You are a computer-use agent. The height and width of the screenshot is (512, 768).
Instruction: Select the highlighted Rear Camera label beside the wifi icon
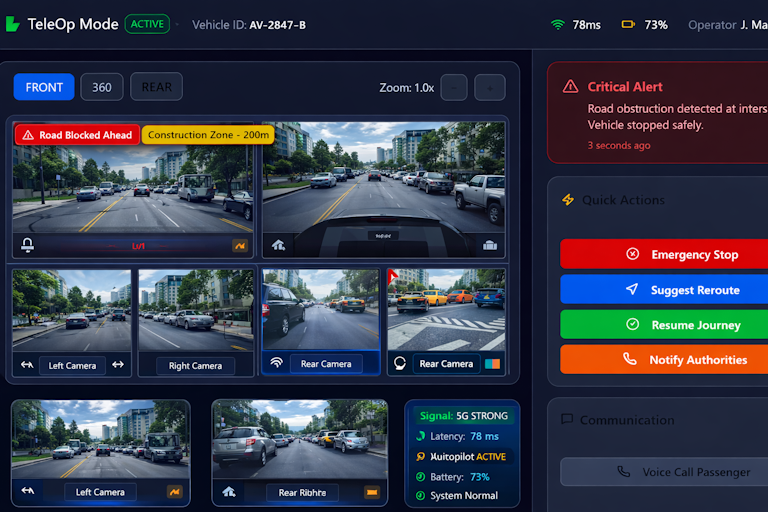coord(326,364)
